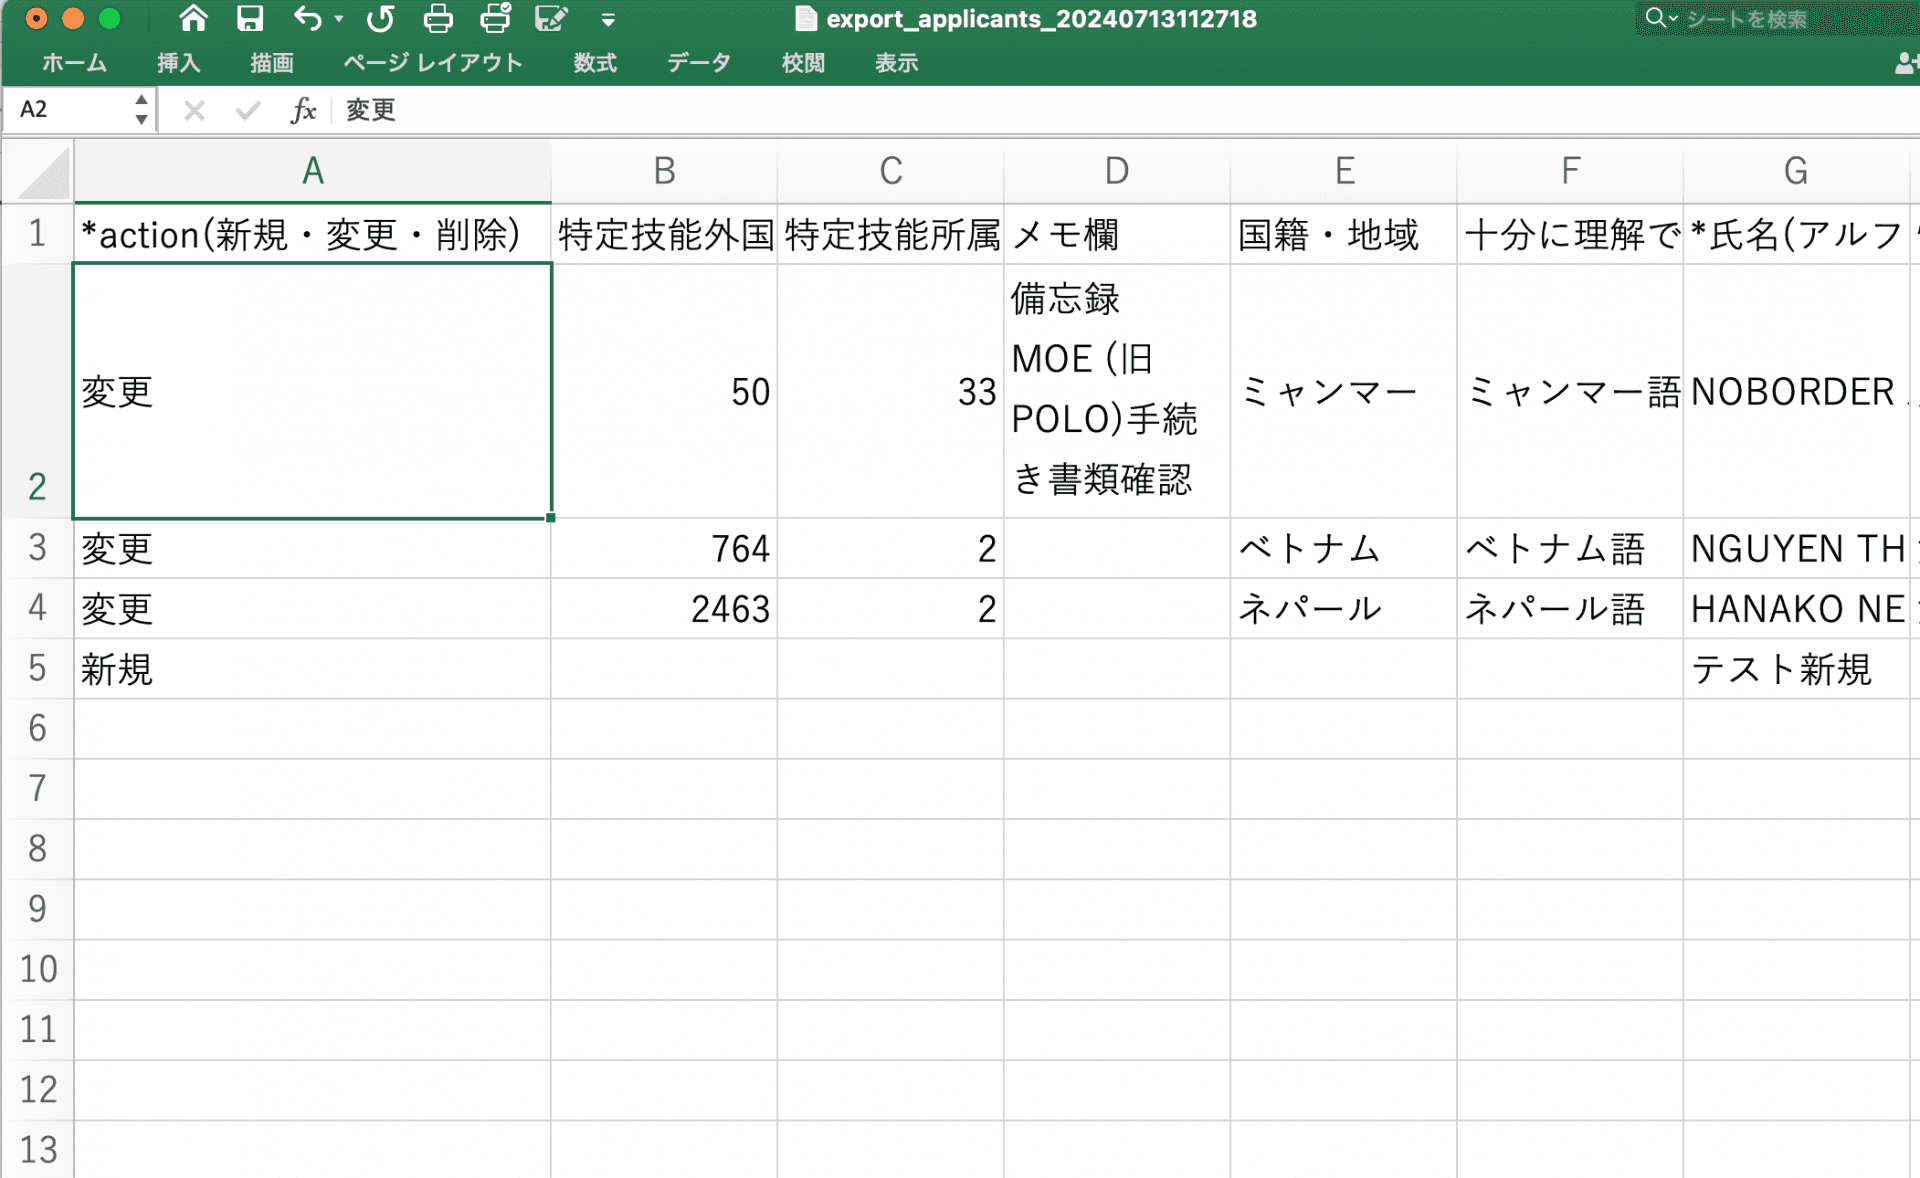
Task: Select all cells via corner triangle
Action: click(45, 174)
